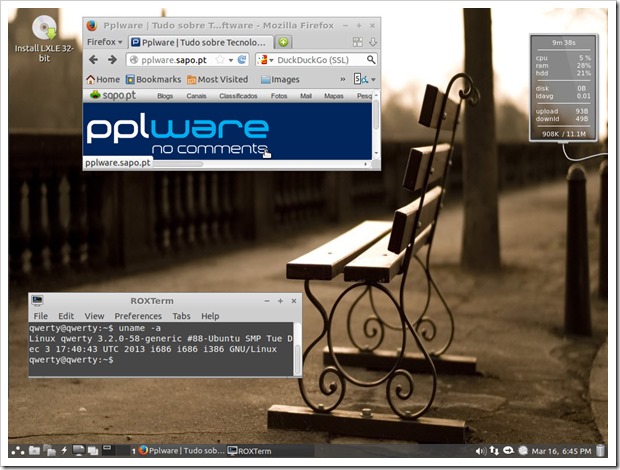Open the volume control tray icon
This screenshot has height=470, width=620.
coord(480,451)
